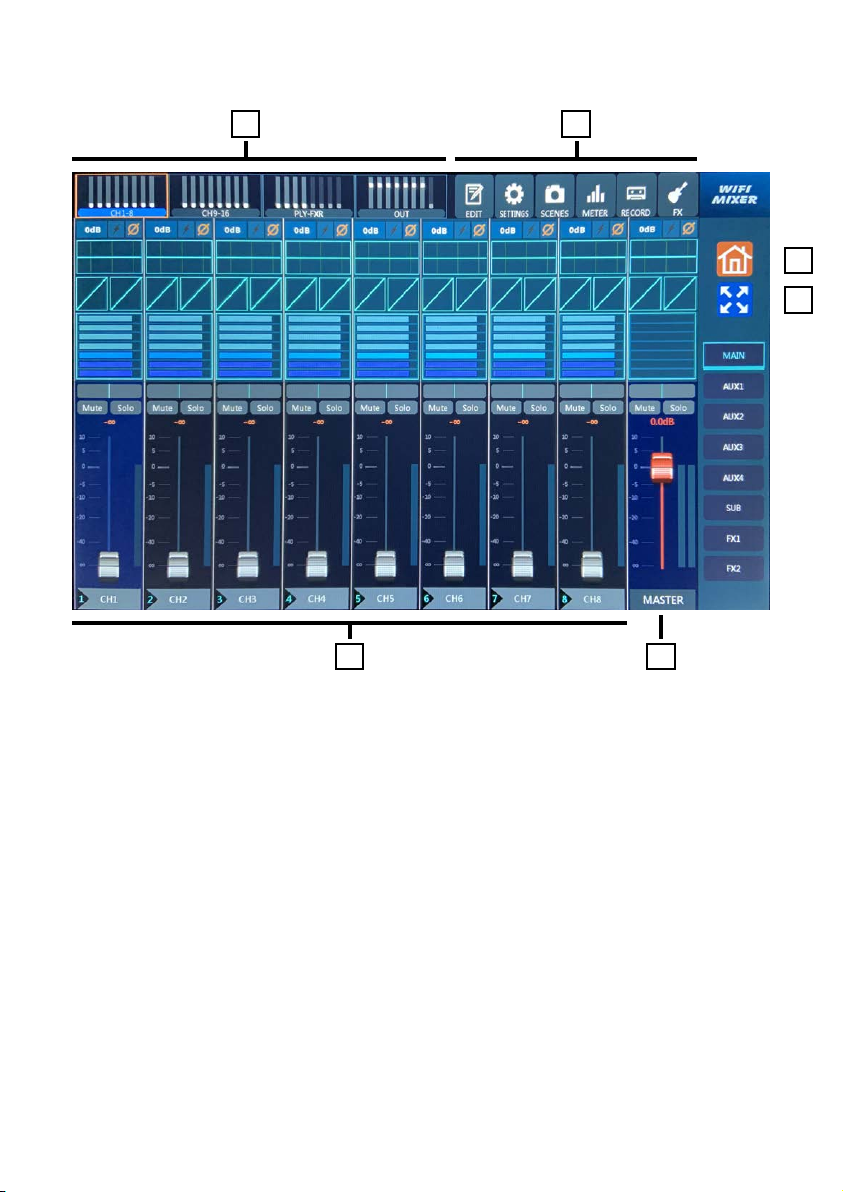Toggle fullscreen with the blue arrows icon
843x1192 pixels.
[734, 300]
